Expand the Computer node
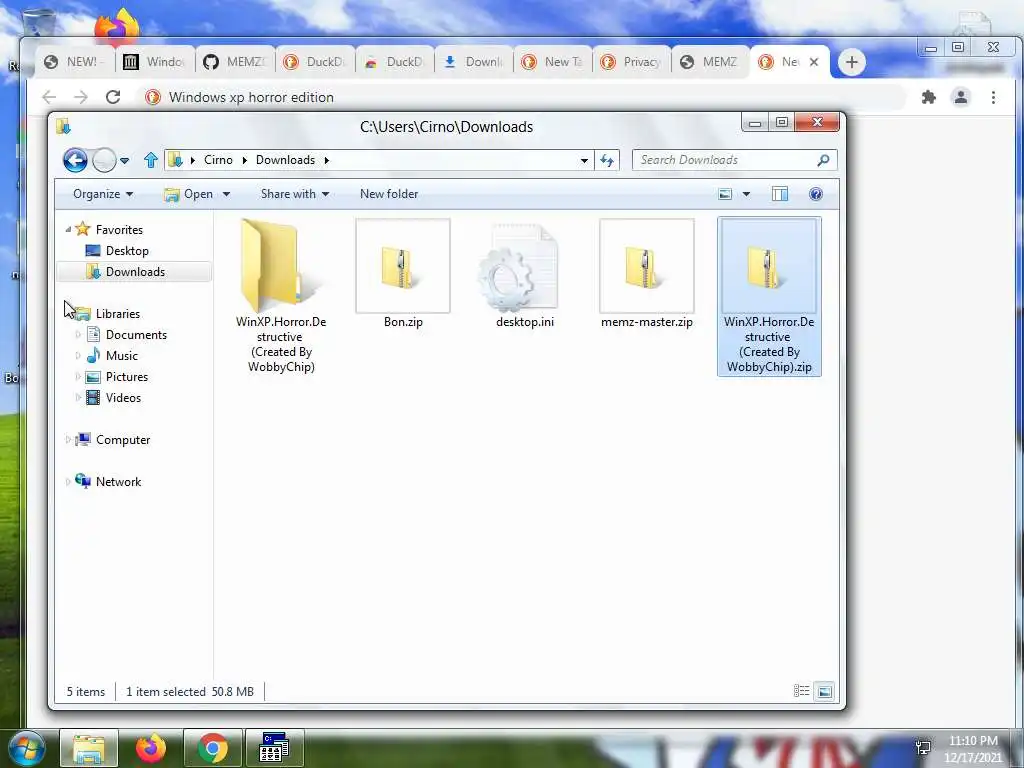Image resolution: width=1024 pixels, height=768 pixels. [x=68, y=440]
